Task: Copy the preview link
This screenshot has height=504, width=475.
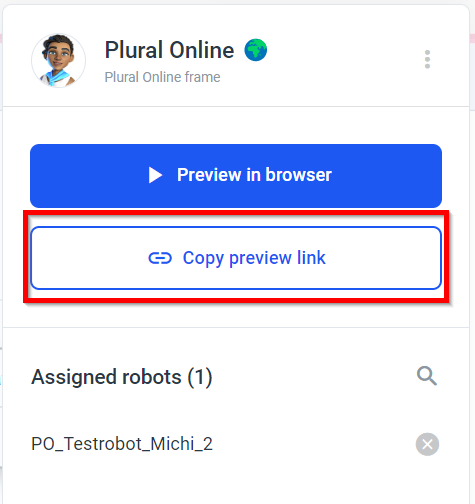Action: (236, 258)
